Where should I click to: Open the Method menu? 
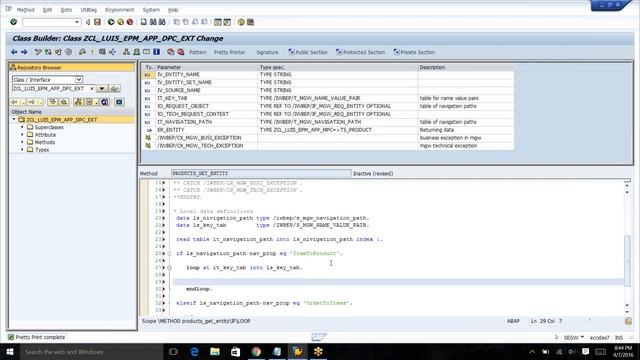tap(25, 10)
